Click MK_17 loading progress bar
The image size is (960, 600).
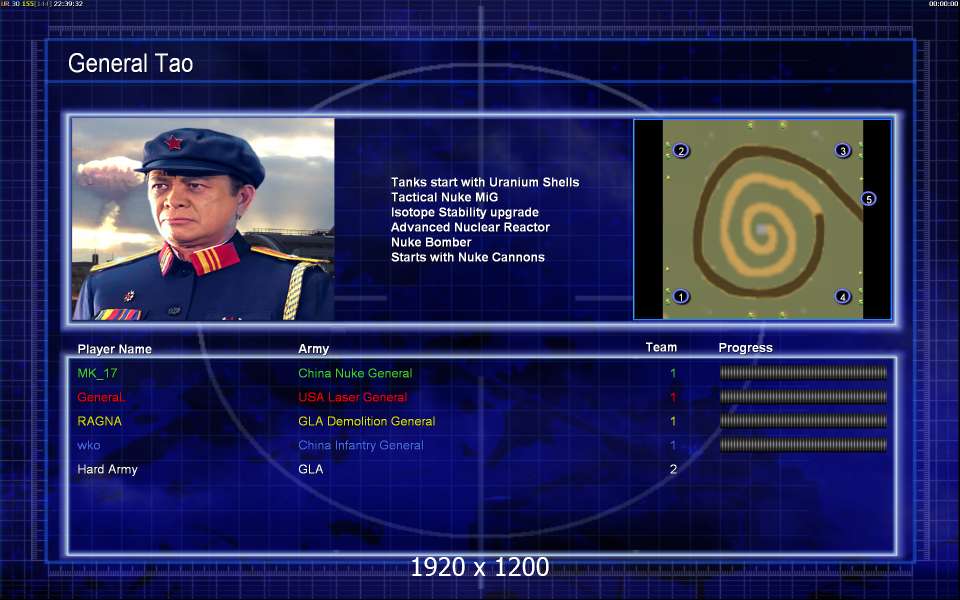pyautogui.click(x=803, y=372)
